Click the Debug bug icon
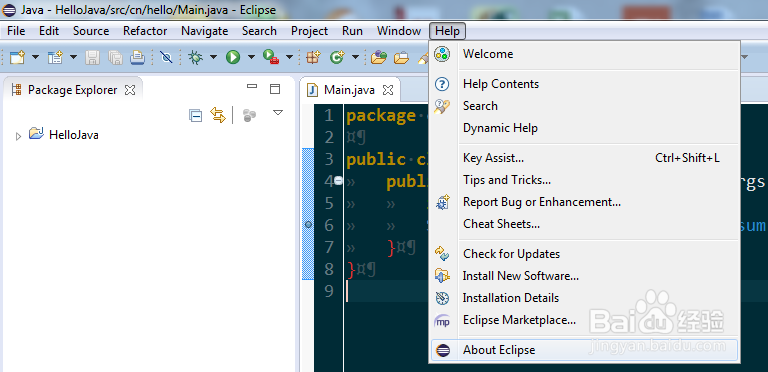Image resolution: width=768 pixels, height=372 pixels. (x=195, y=57)
